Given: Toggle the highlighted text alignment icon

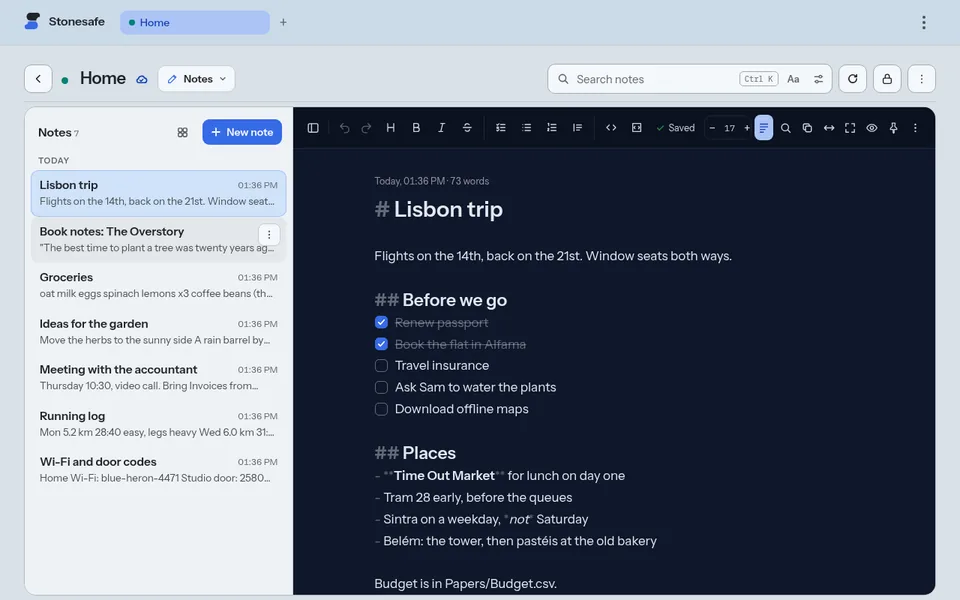Looking at the screenshot, I should click(763, 128).
